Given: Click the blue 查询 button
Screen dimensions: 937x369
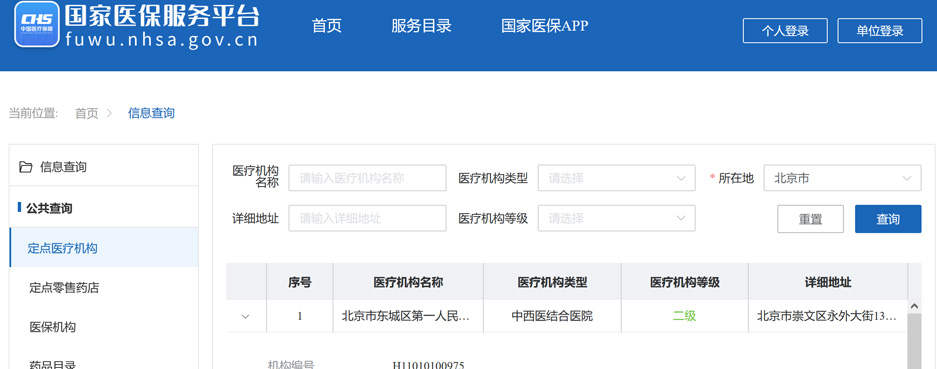Looking at the screenshot, I should (888, 219).
